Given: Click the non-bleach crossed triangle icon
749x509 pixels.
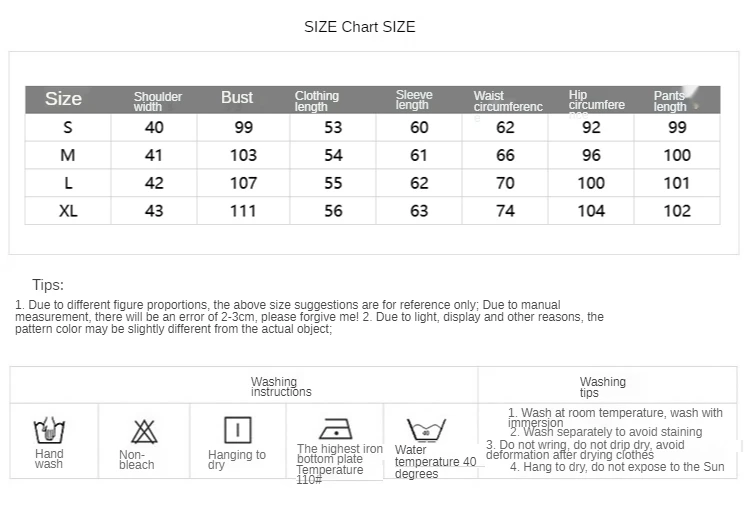Looking at the screenshot, I should pos(144,431).
